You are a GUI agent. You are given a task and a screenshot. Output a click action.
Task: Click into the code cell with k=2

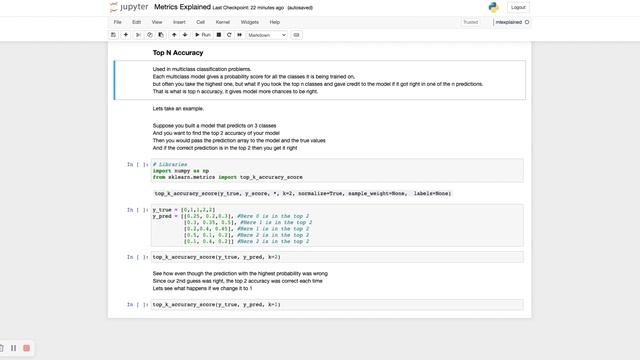[x=337, y=257]
